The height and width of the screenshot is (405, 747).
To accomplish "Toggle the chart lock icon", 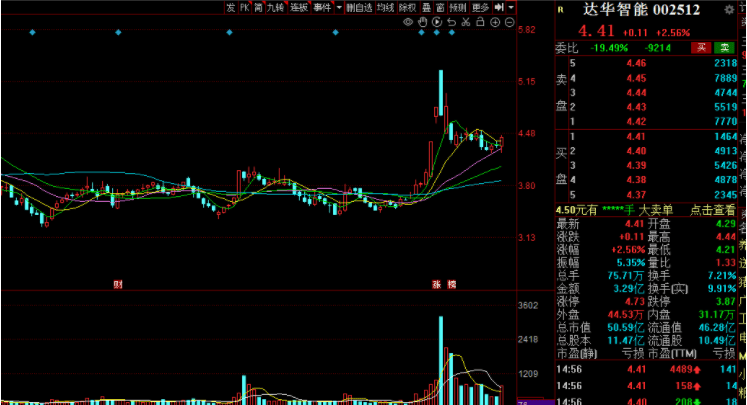I will tap(480, 22).
